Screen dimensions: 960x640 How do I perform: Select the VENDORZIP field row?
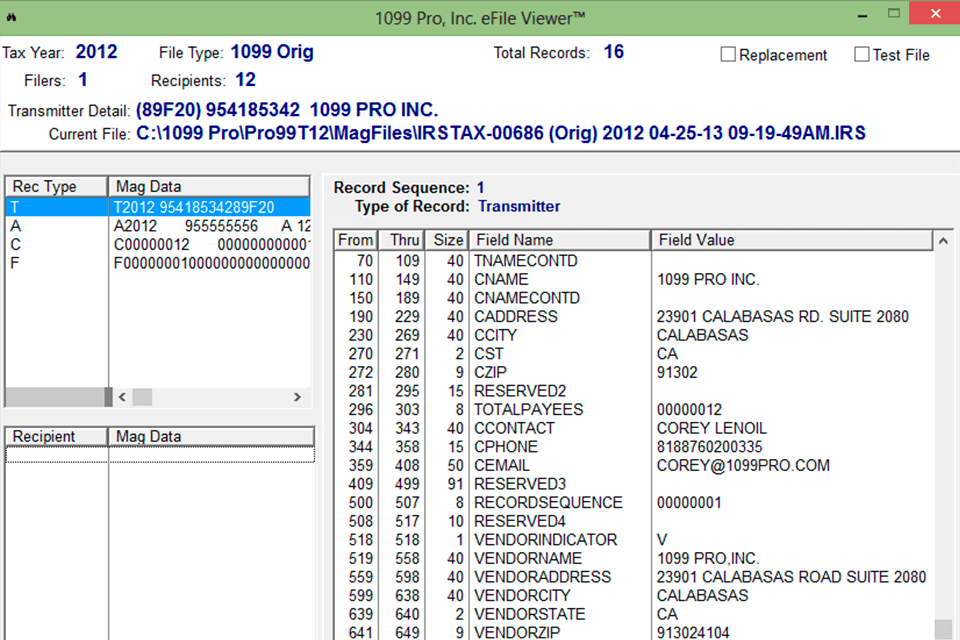(x=634, y=632)
